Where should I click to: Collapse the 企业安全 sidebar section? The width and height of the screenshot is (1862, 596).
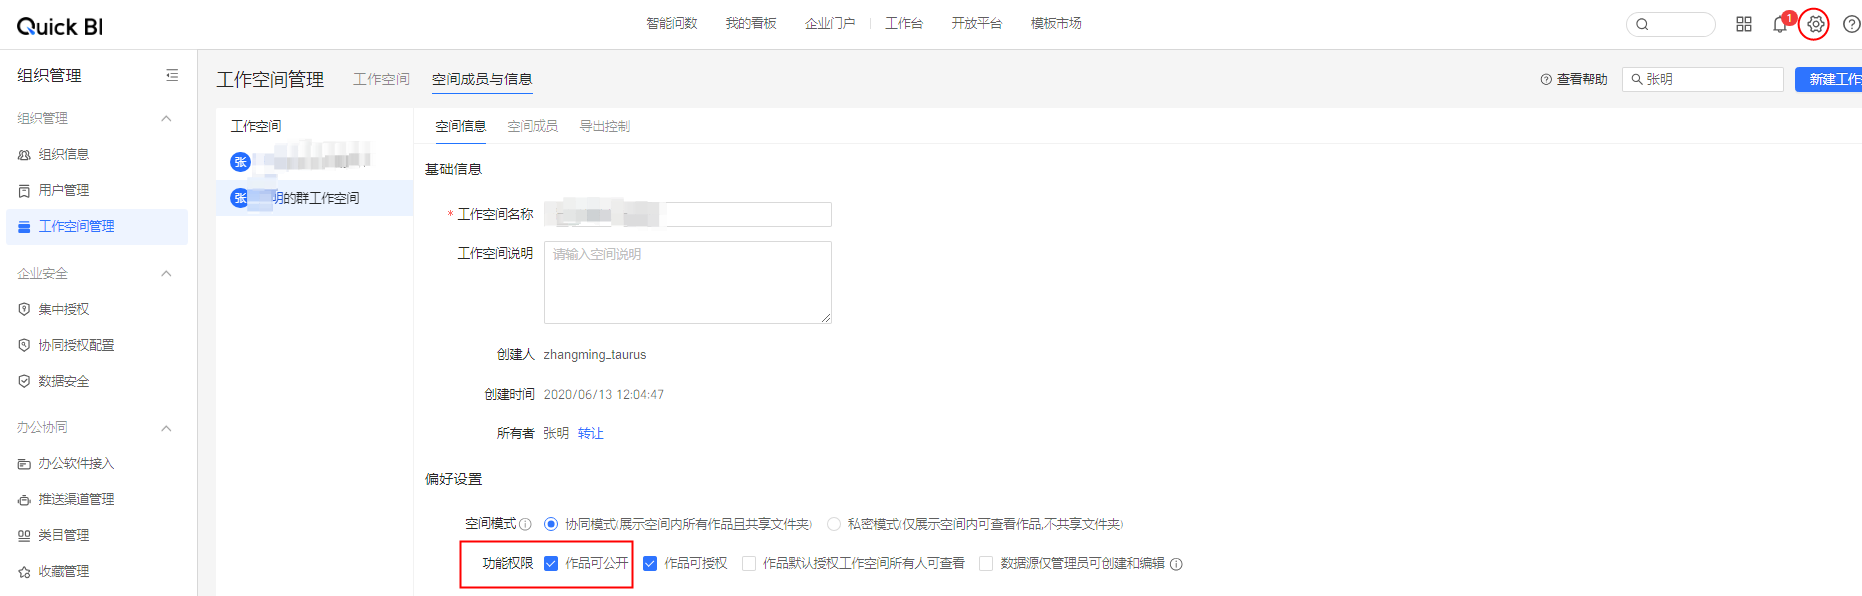point(167,273)
